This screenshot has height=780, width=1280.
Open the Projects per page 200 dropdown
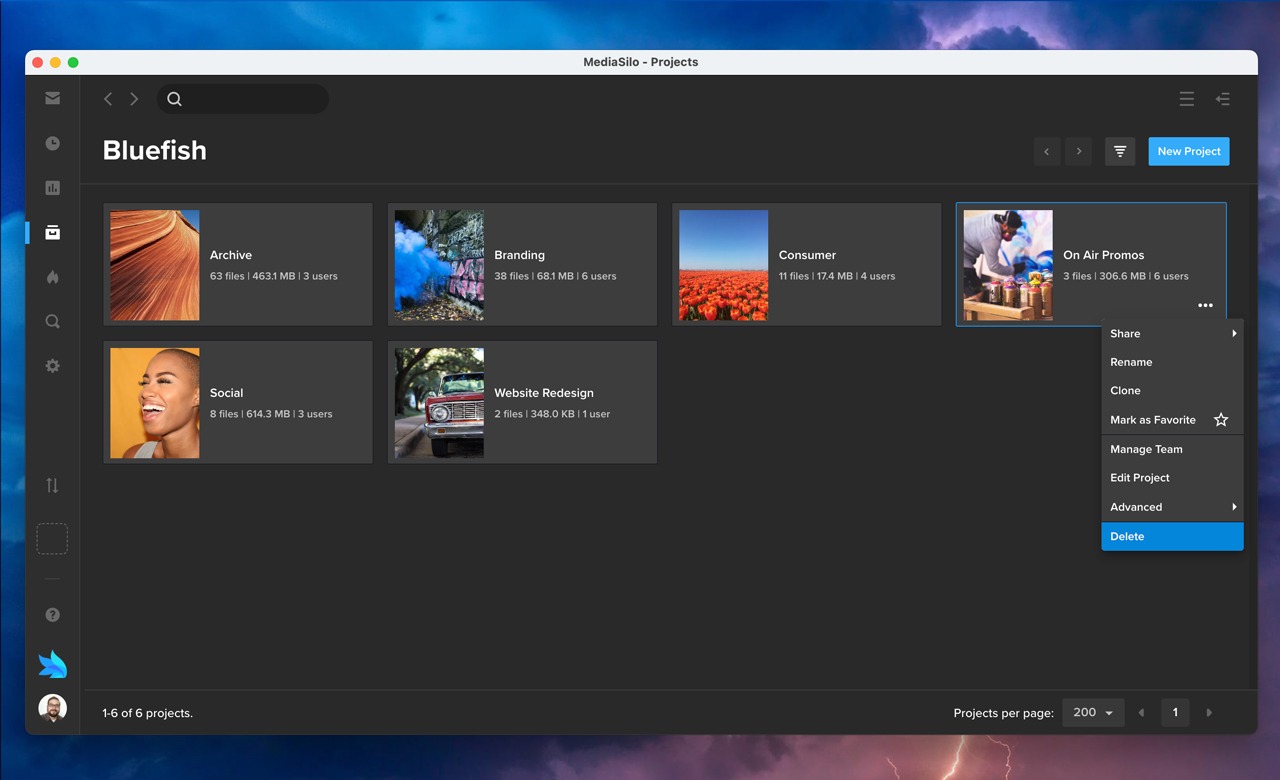point(1093,713)
